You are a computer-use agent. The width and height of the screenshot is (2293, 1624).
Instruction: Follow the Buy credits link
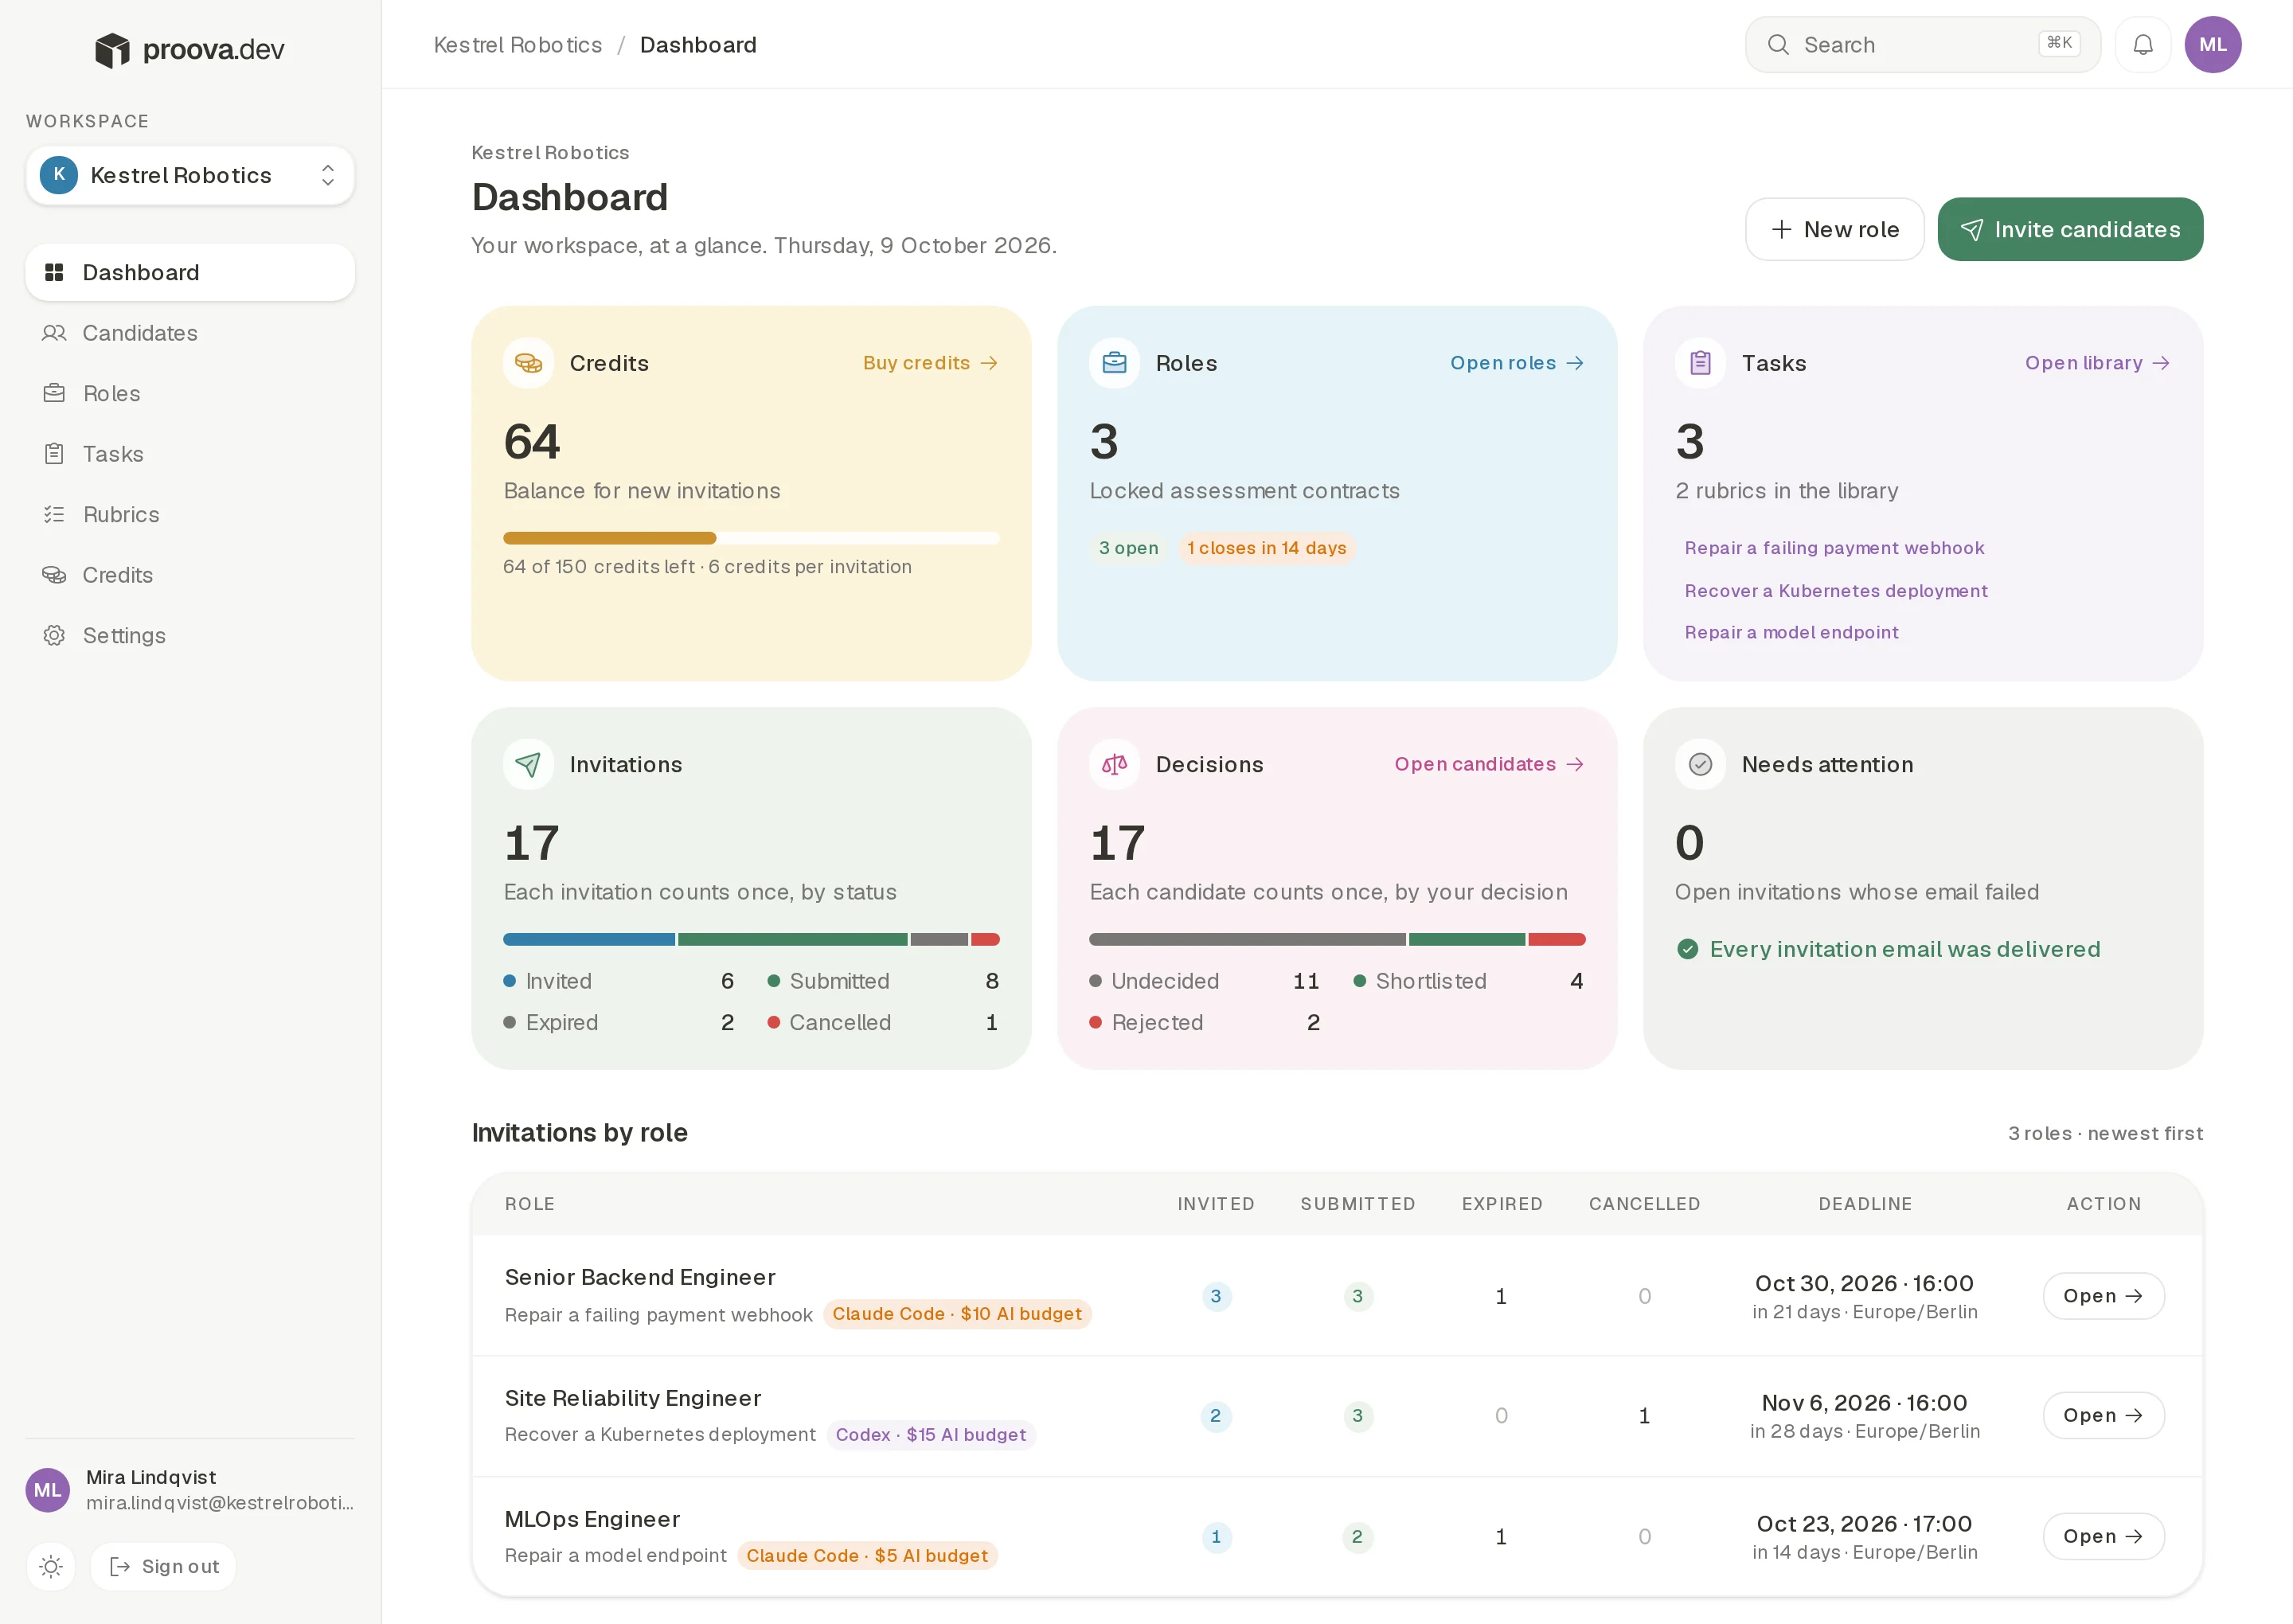tap(930, 363)
